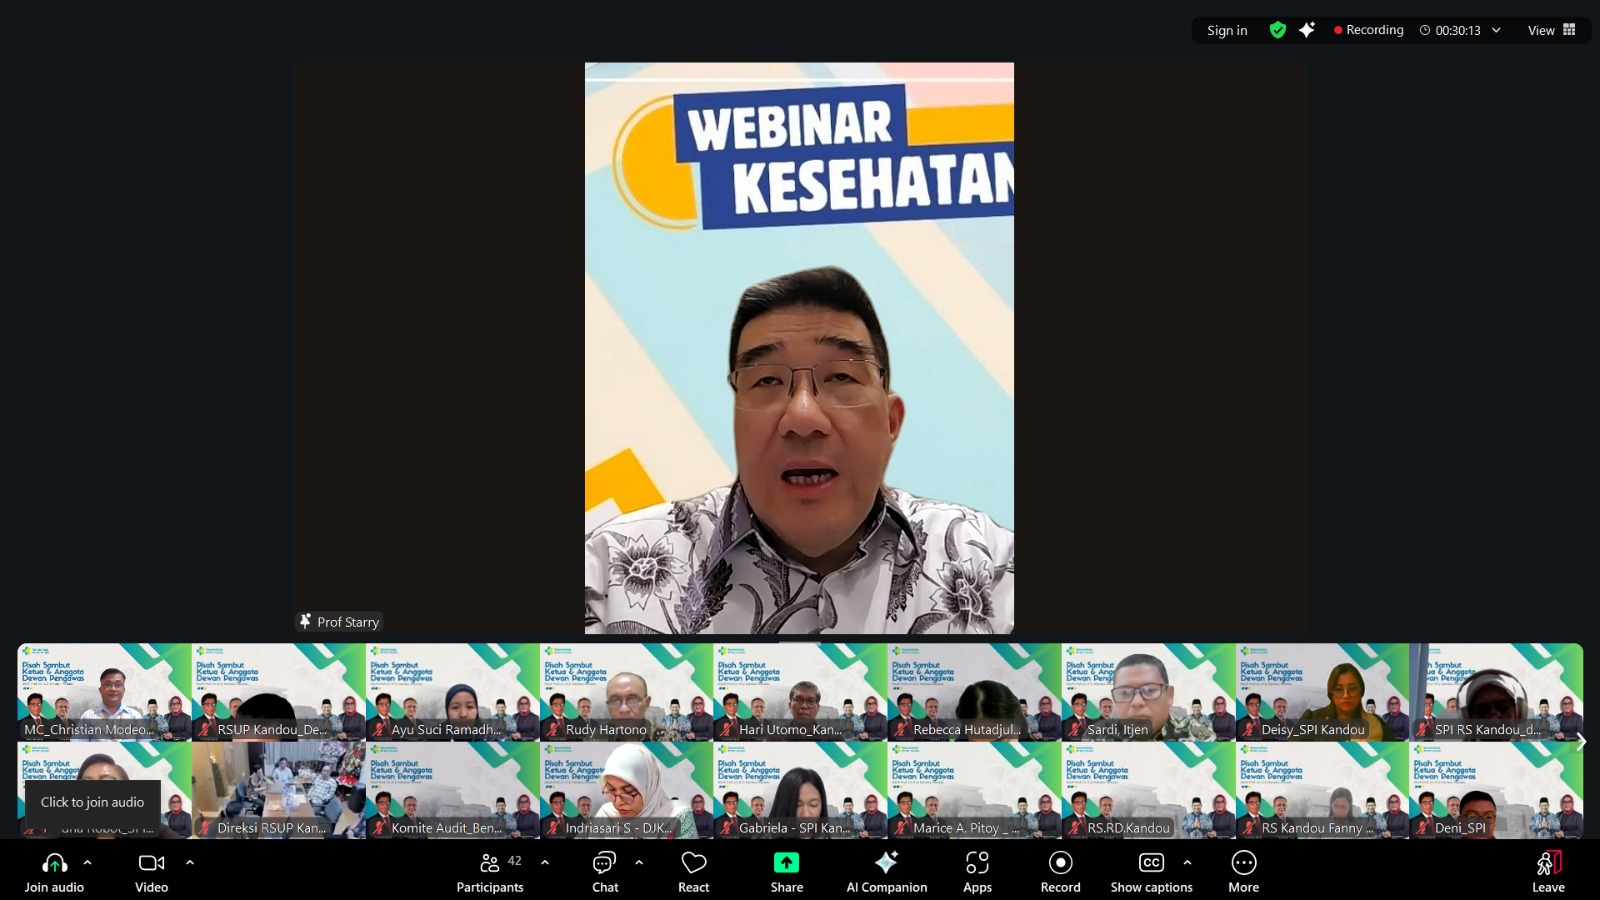Open the Apps panel
The width and height of the screenshot is (1600, 900).
point(977,871)
